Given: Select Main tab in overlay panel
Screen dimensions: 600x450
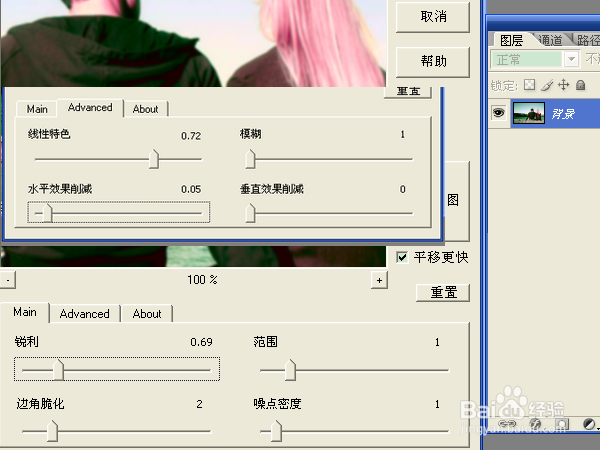Looking at the screenshot, I should pos(37,109).
